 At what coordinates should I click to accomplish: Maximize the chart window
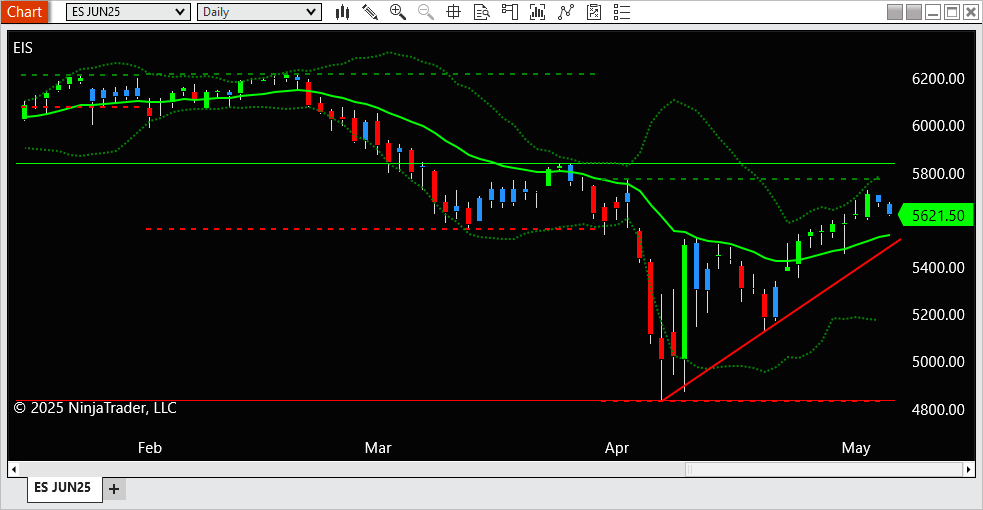pyautogui.click(x=952, y=12)
